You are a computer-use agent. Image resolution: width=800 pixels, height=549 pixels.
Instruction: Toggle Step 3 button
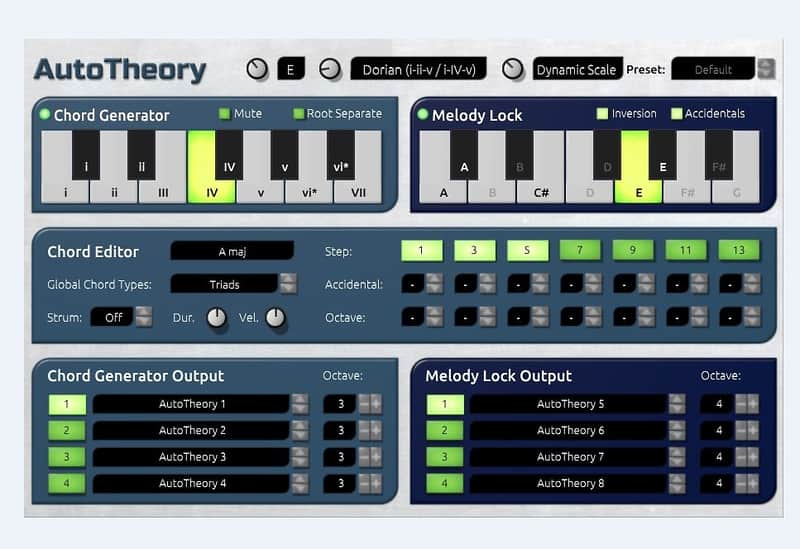click(x=474, y=250)
